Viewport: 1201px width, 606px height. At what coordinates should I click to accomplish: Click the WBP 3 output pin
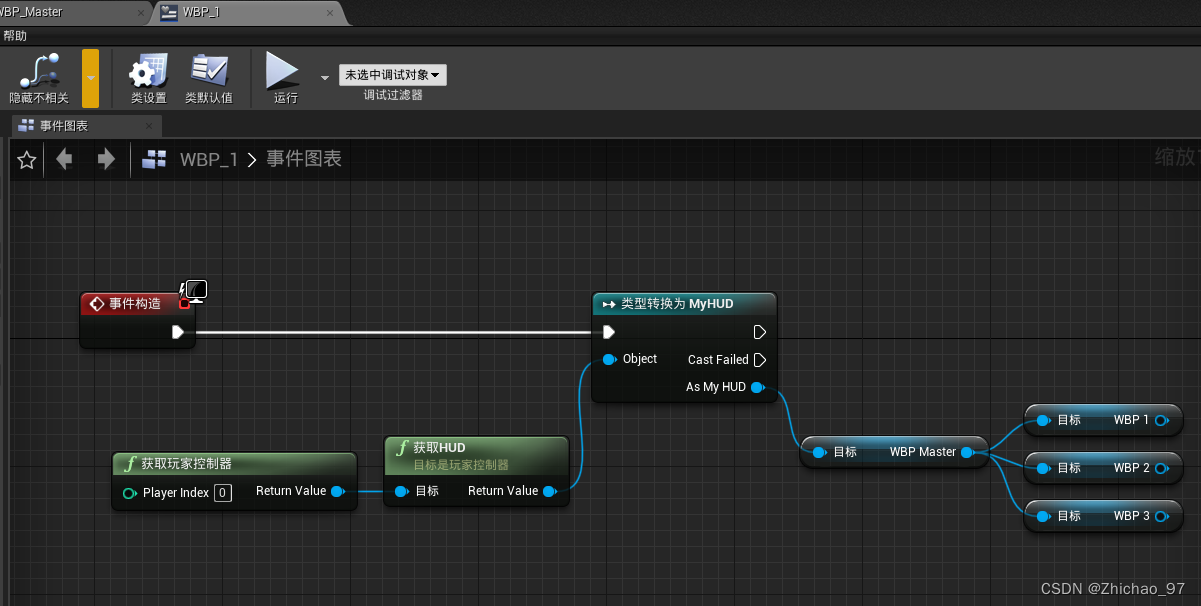pyautogui.click(x=1161, y=516)
